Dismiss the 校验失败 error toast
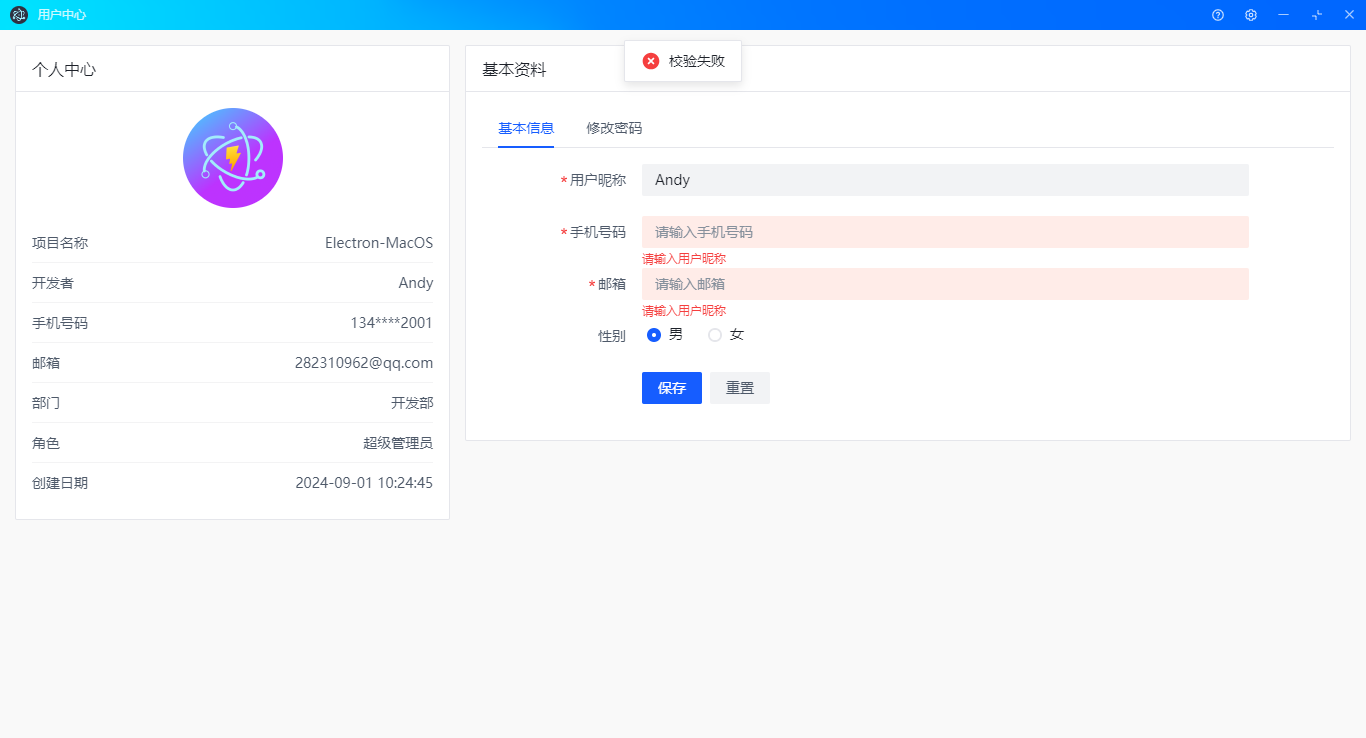The width and height of the screenshot is (1366, 738). 683,61
